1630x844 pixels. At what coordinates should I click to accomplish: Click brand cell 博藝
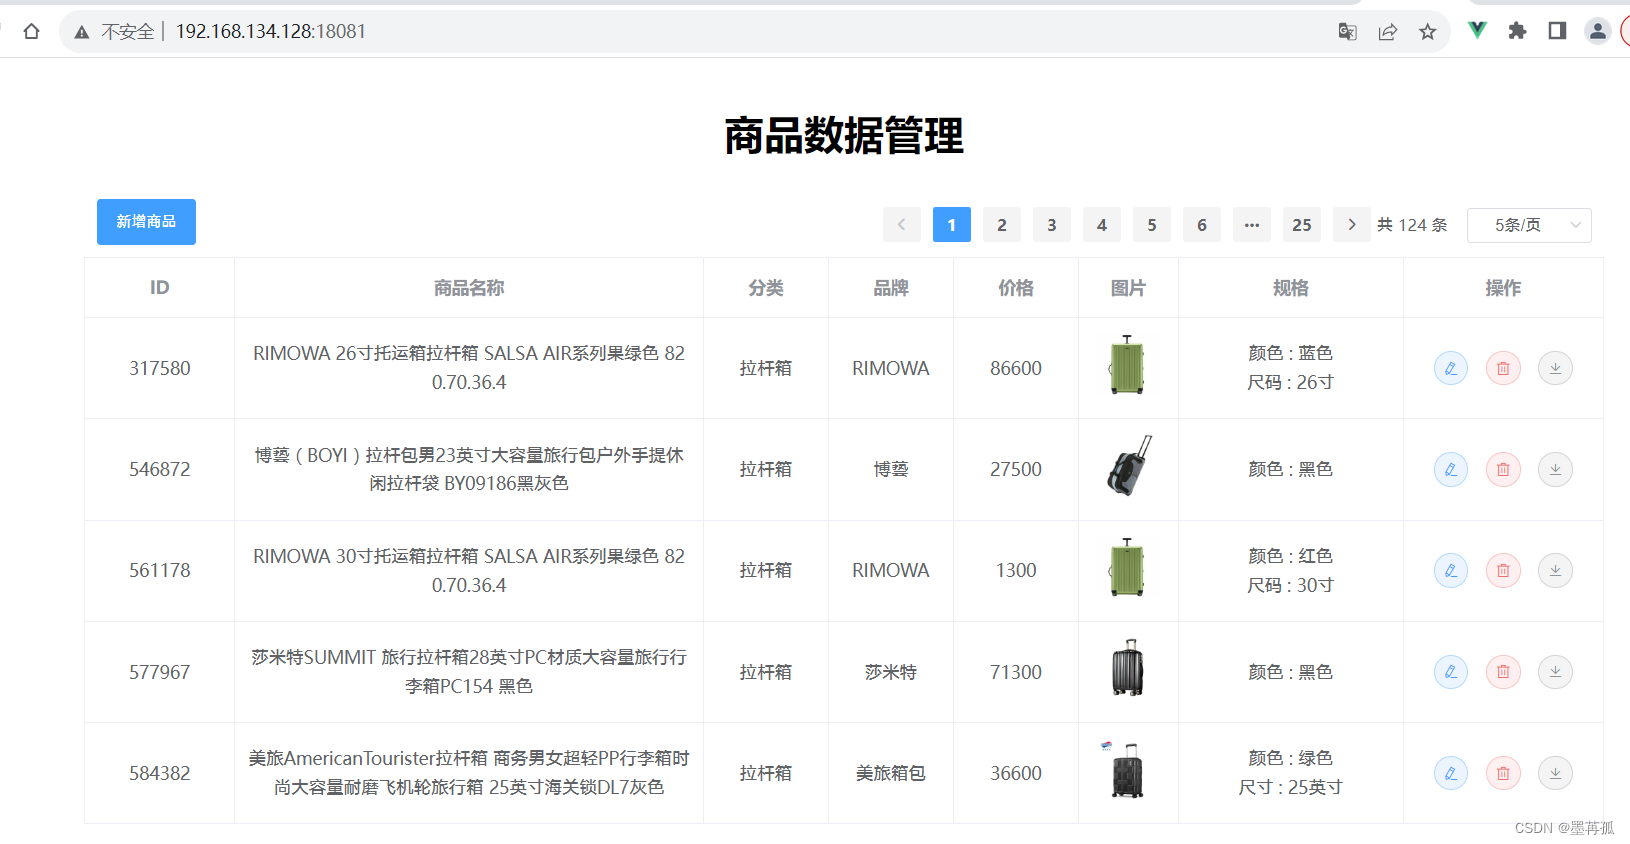click(891, 469)
